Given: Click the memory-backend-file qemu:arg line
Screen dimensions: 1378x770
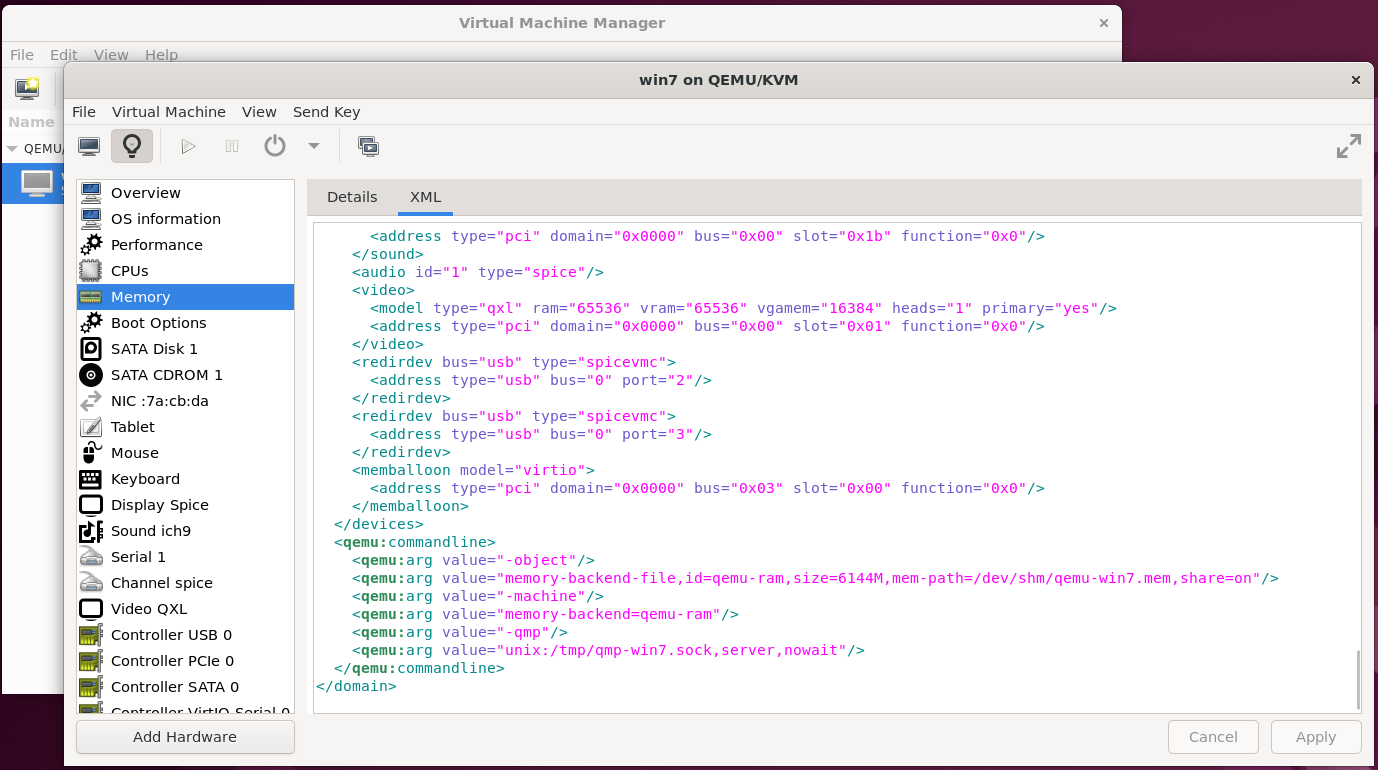Looking at the screenshot, I should [815, 578].
